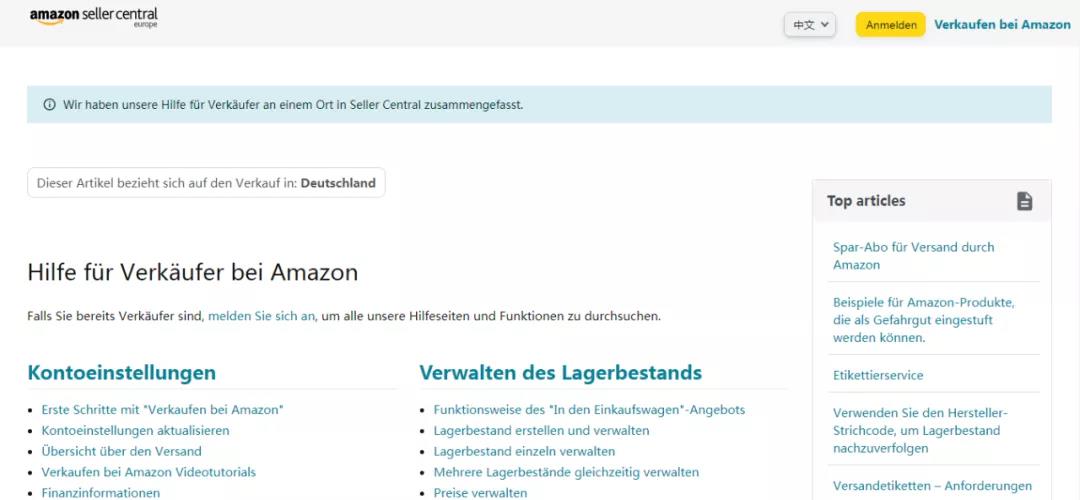The height and width of the screenshot is (500, 1080).
Task: Click the Hilfe für Verkäufer bei Amazon title
Action: coord(193,273)
